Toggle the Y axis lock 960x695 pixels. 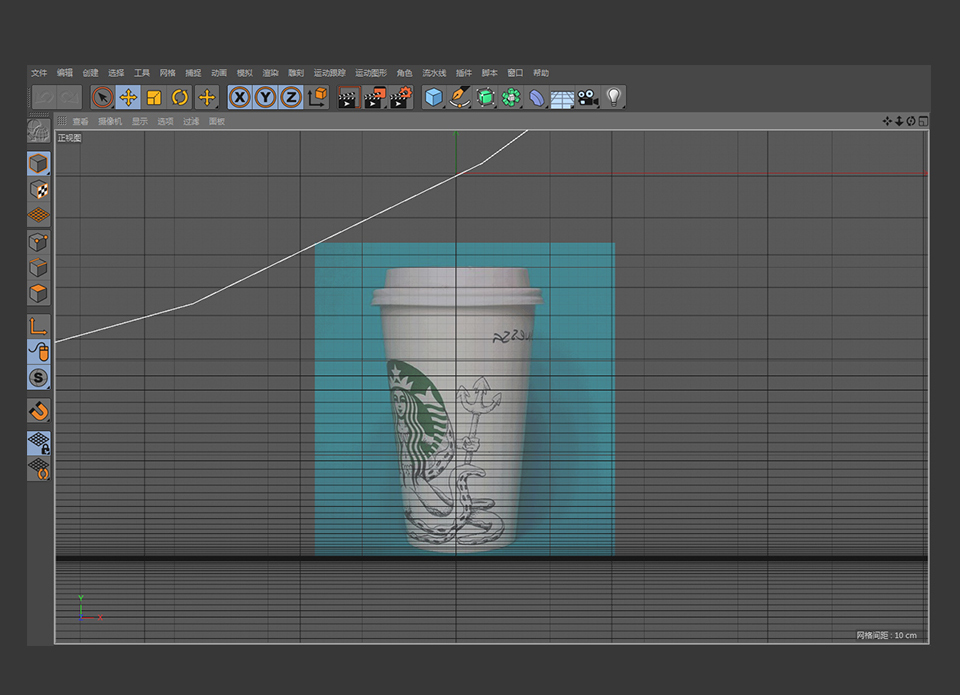[265, 97]
